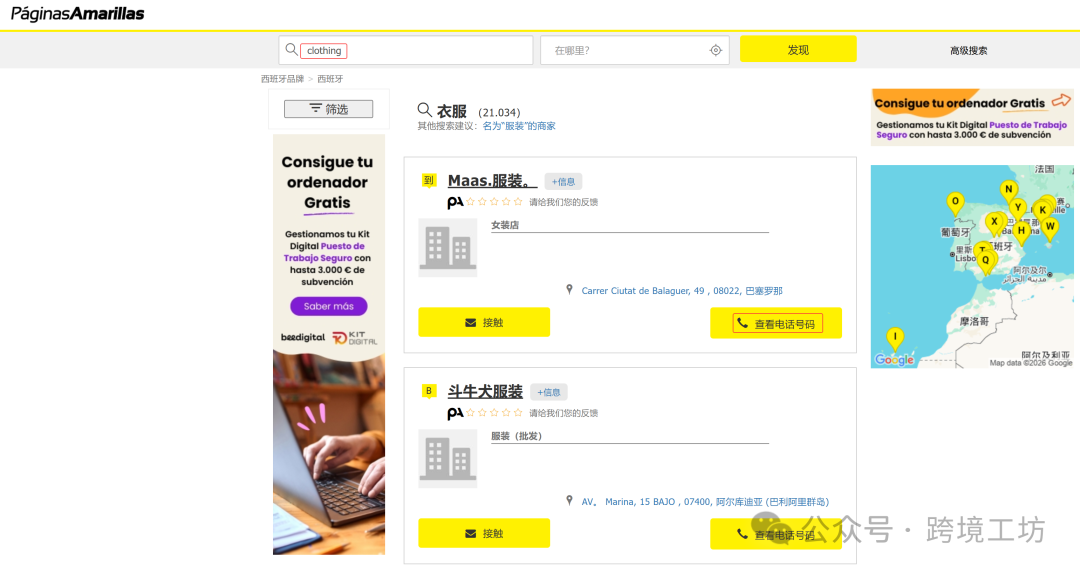
Task: Click the Google logo on the map
Action: click(894, 359)
